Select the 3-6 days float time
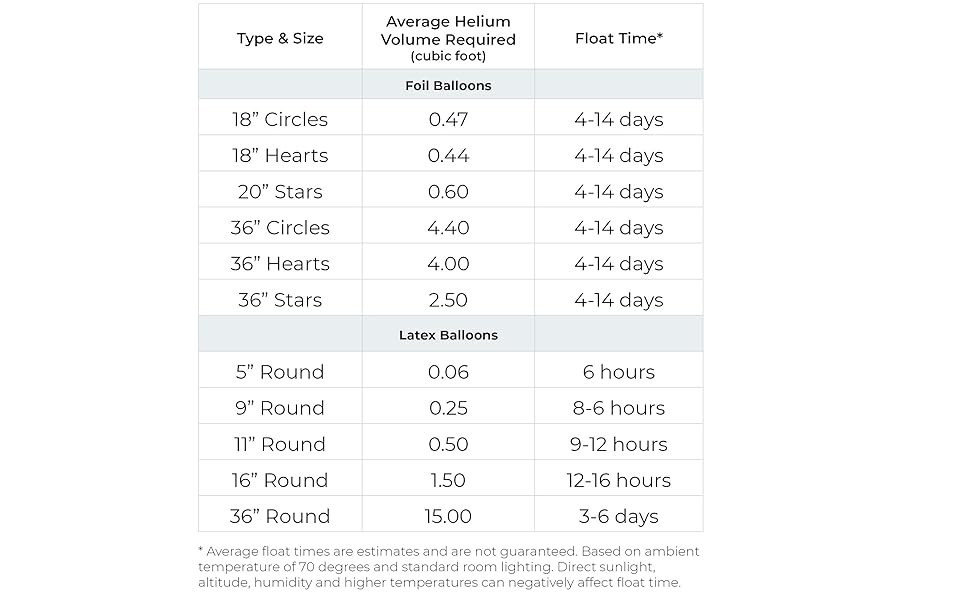Image resolution: width=970 pixels, height=600 pixels. 619,516
